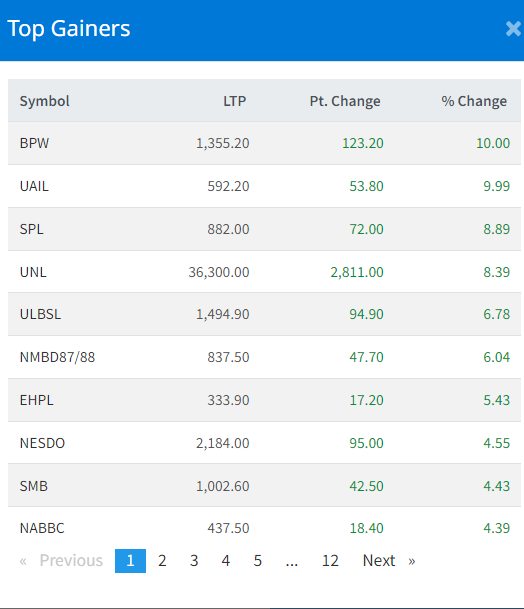
Task: Open UNL stock details
Action: coord(33,272)
